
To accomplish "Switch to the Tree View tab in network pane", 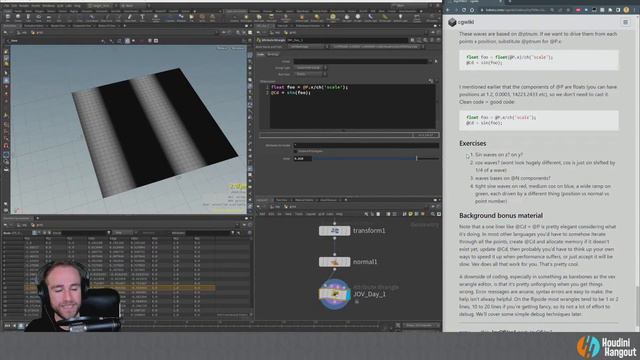I will 282,200.
